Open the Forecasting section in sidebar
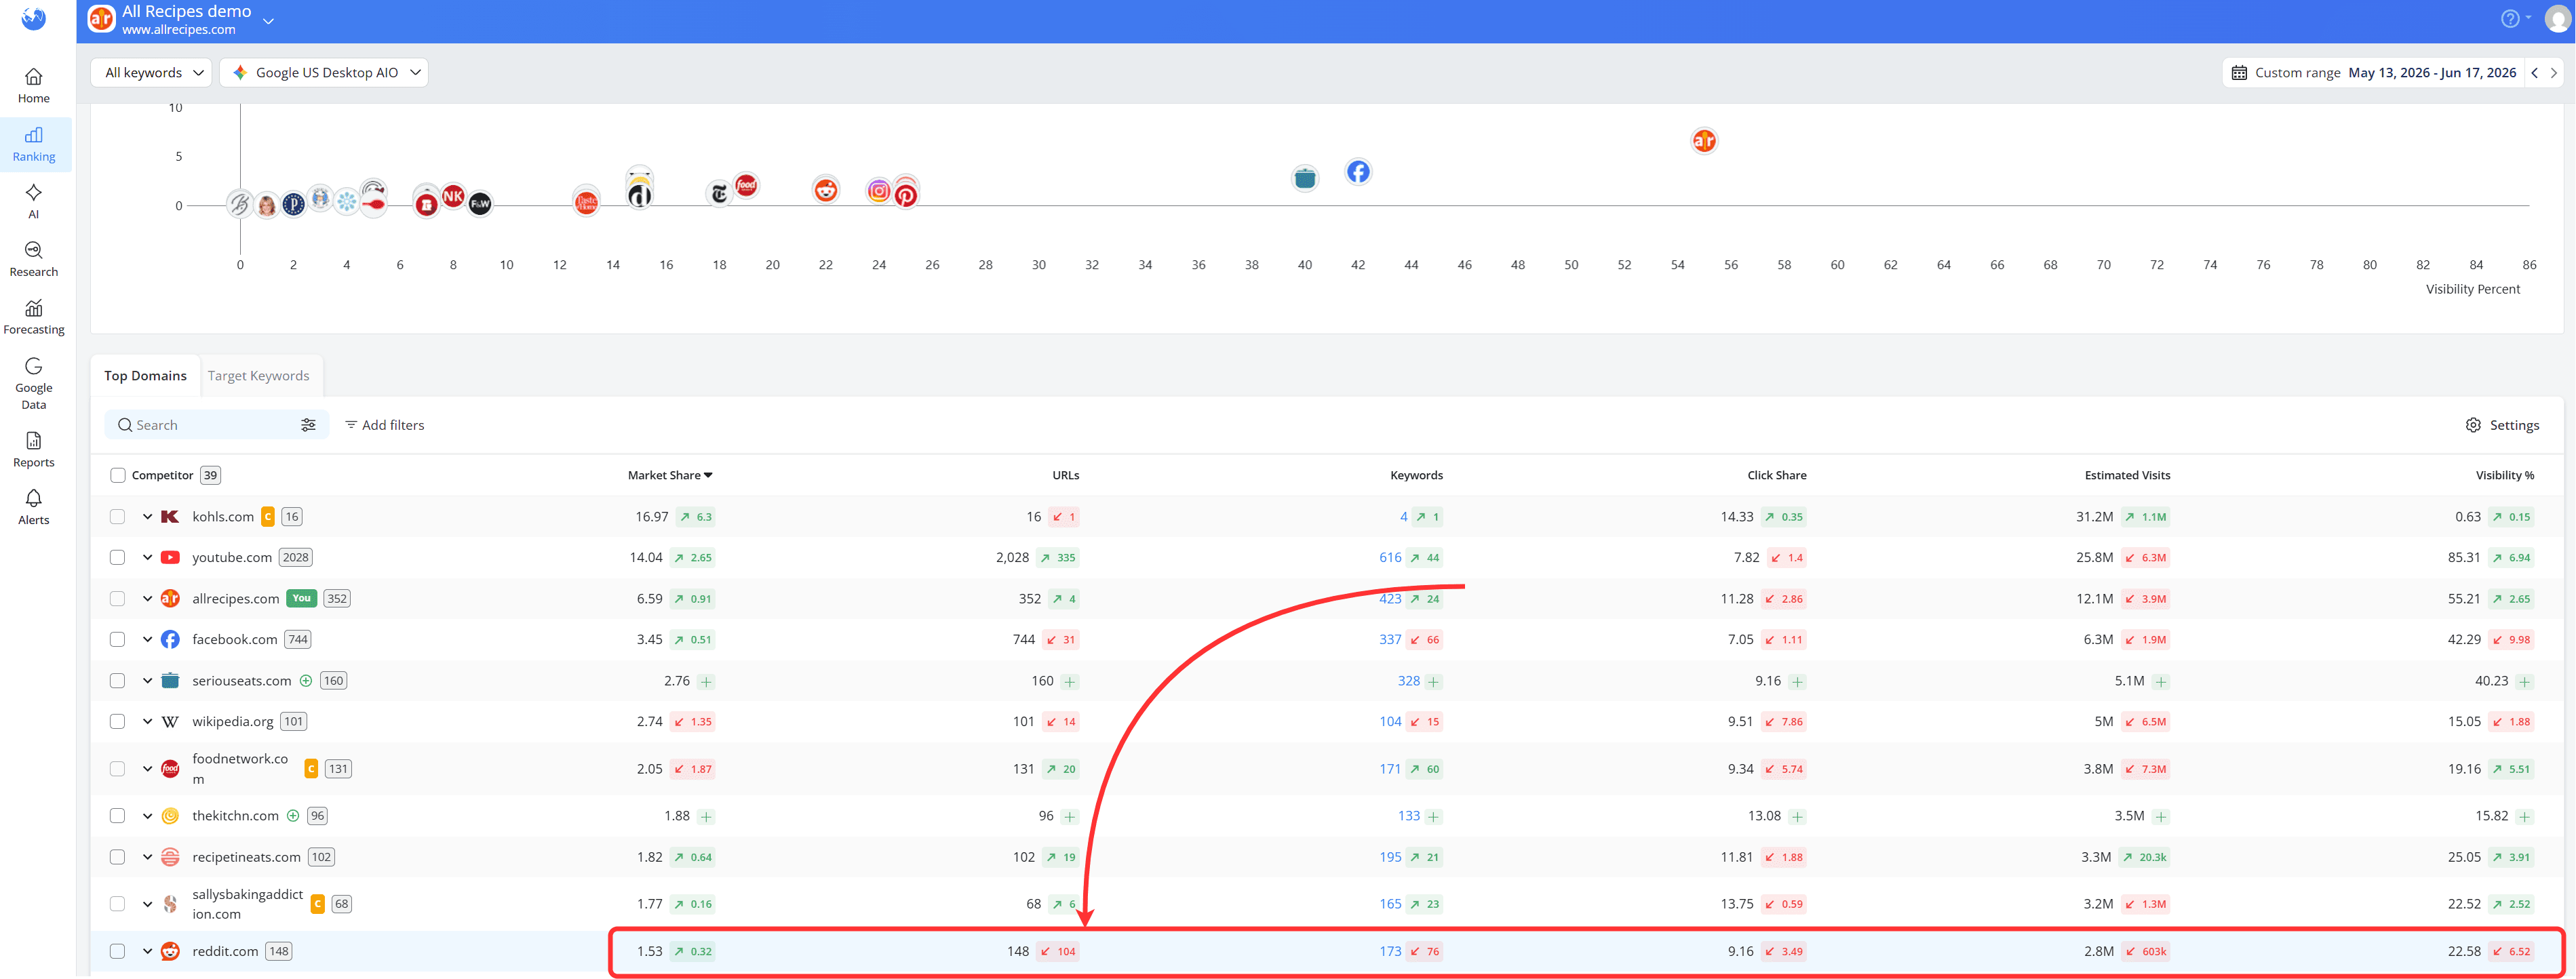The height and width of the screenshot is (979, 2576). tap(33, 317)
